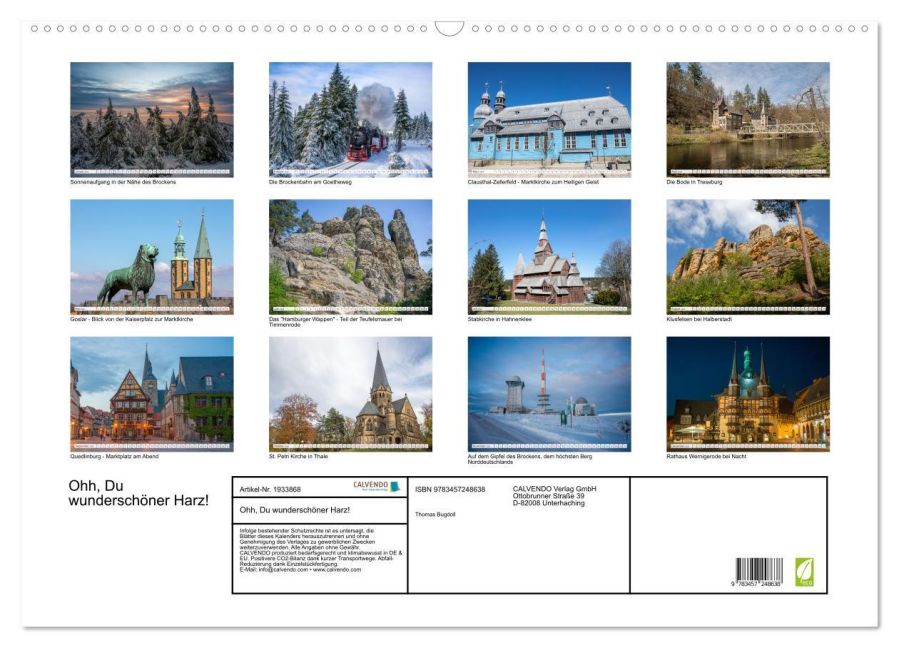Viewport: 899px width, 648px height.
Task: Select the Bode in Treseburg photo
Action: (748, 119)
